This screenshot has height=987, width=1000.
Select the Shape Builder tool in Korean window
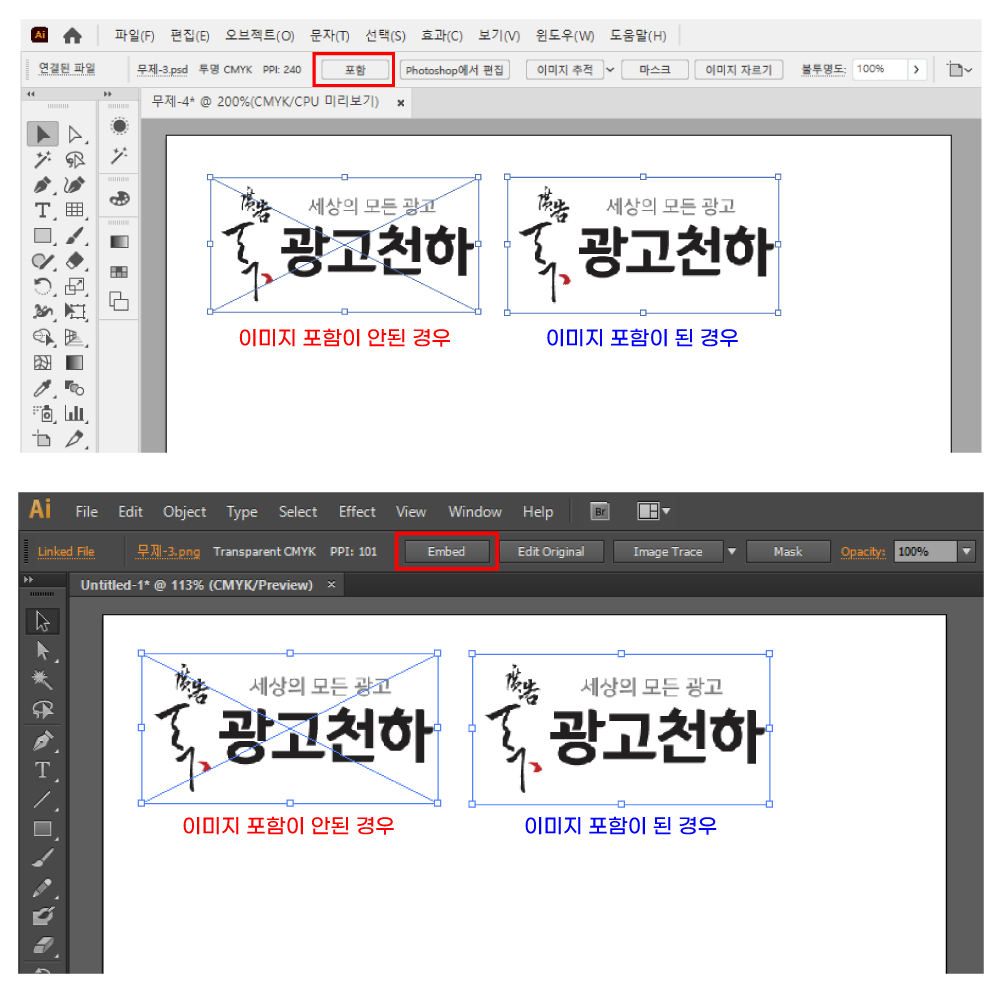(43, 337)
